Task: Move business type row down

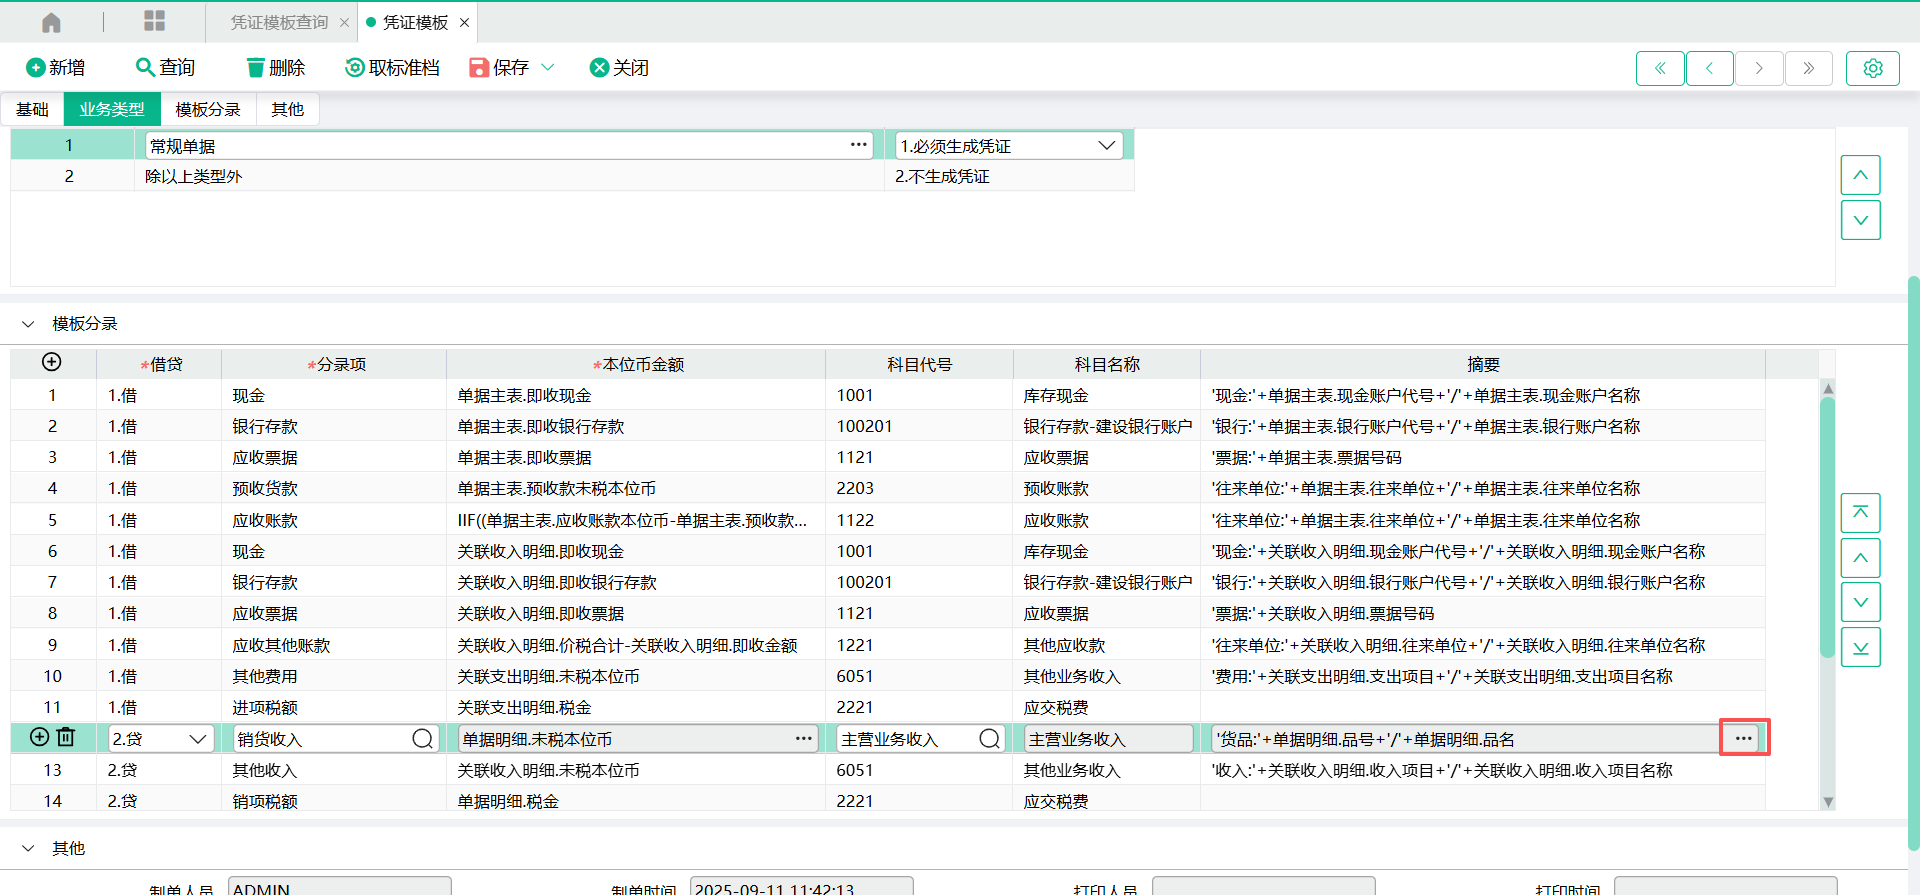Action: 1860,220
